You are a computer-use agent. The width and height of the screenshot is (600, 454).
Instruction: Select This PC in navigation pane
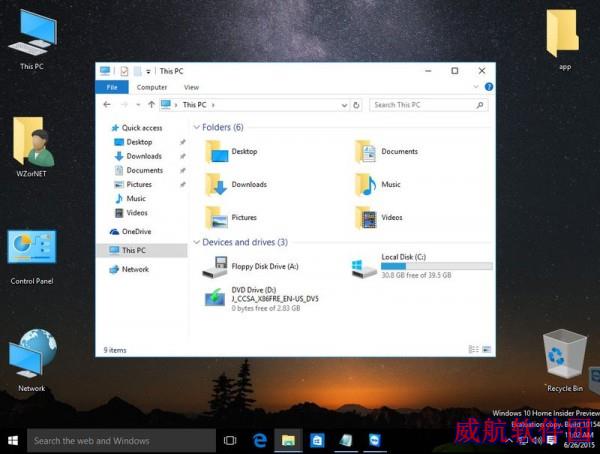click(142, 250)
